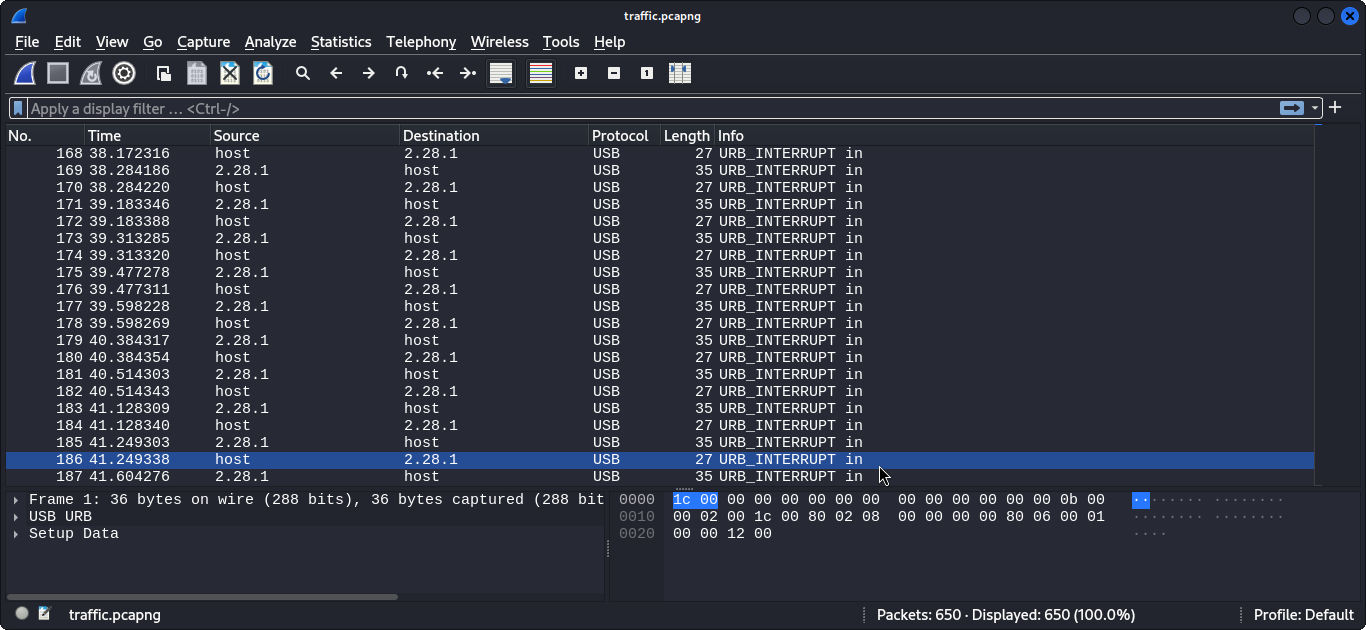Expand the Frame 1 details node
Image resolution: width=1366 pixels, height=630 pixels.
pyautogui.click(x=17, y=499)
